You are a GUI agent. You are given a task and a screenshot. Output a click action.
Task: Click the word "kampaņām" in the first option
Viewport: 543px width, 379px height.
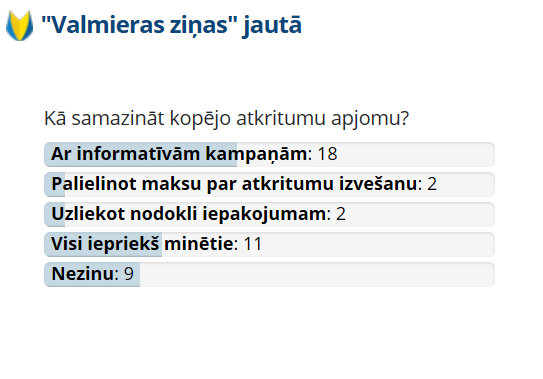click(x=256, y=154)
